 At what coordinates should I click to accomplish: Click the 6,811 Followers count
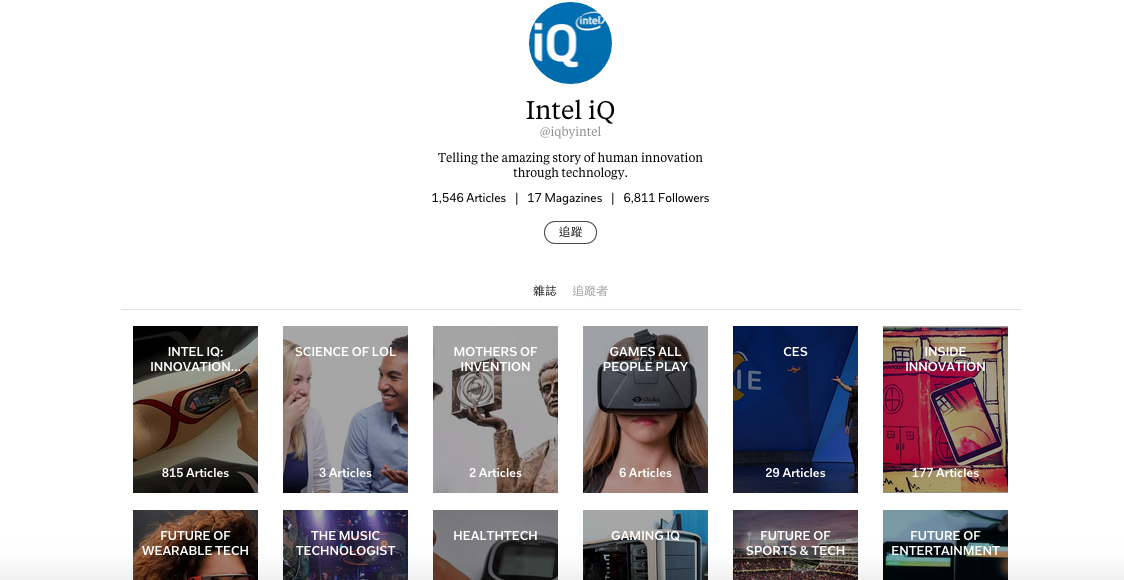[x=666, y=198]
